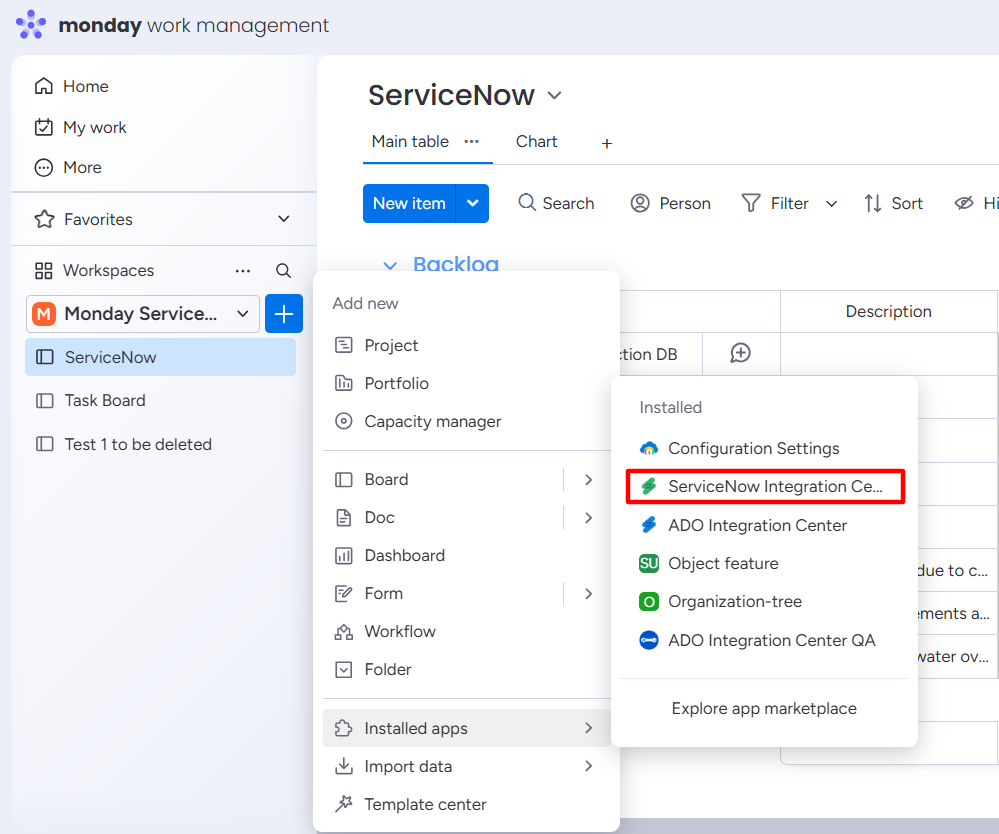Switch to the Main table tab
Screen dimensions: 999x834
tap(410, 141)
